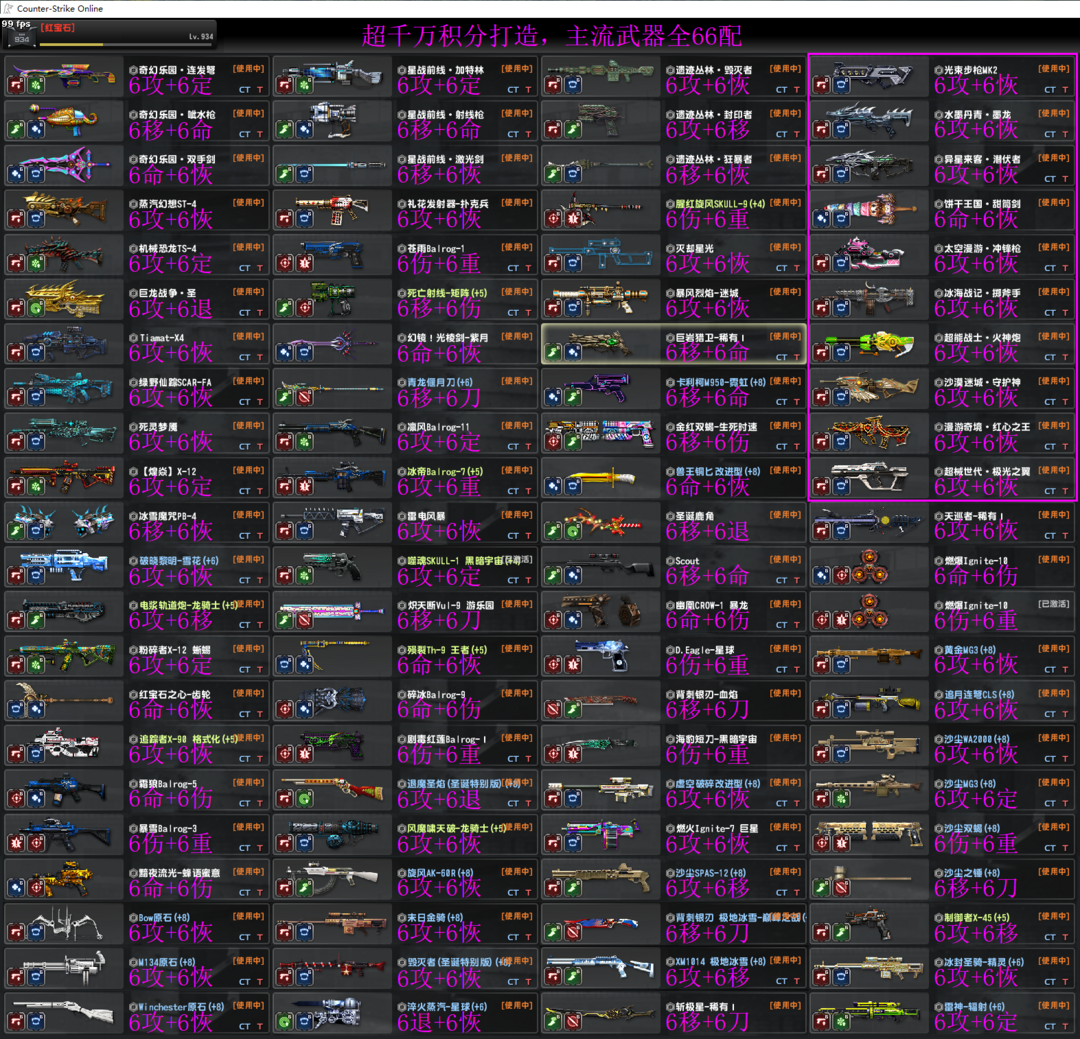The image size is (1080, 1039).
Task: Click the 使用中 tag on M134原石
Action: pyautogui.click(x=249, y=960)
